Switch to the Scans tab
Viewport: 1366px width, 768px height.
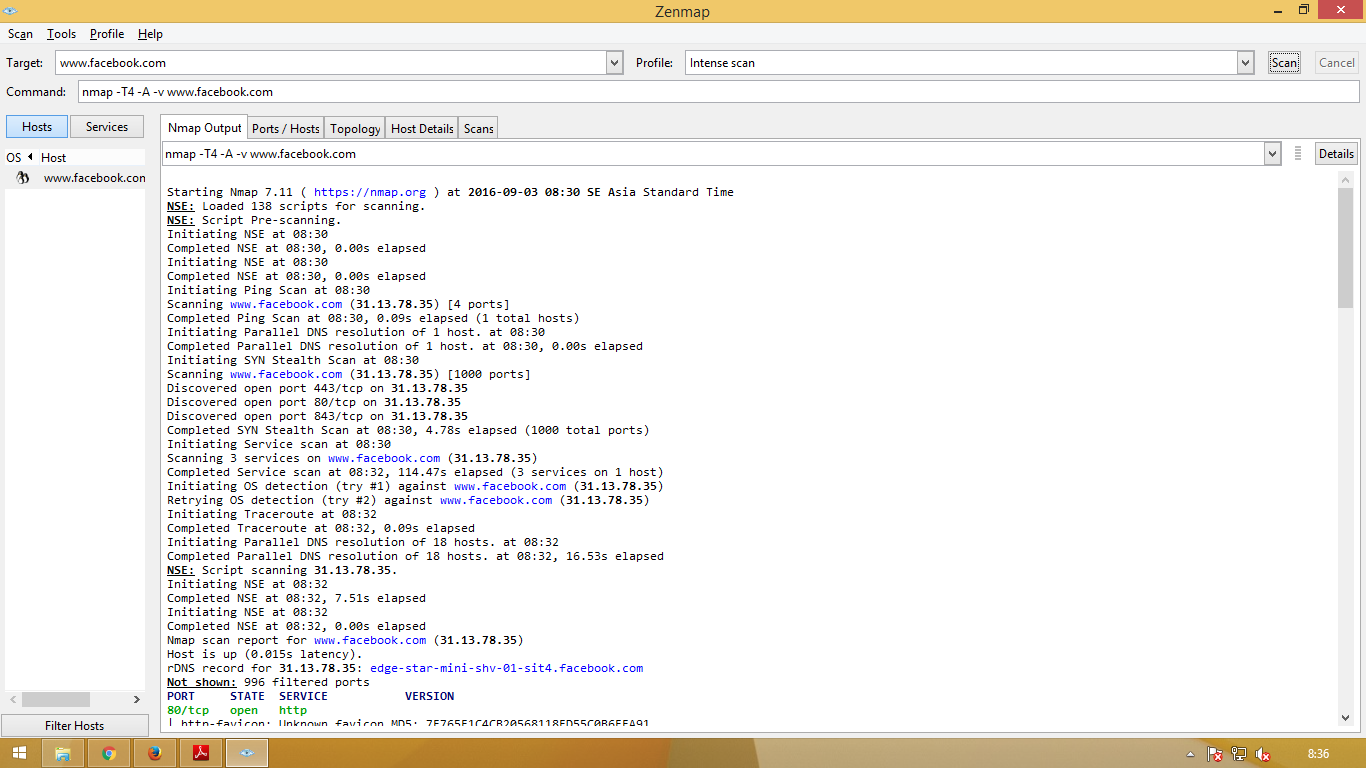tap(479, 128)
